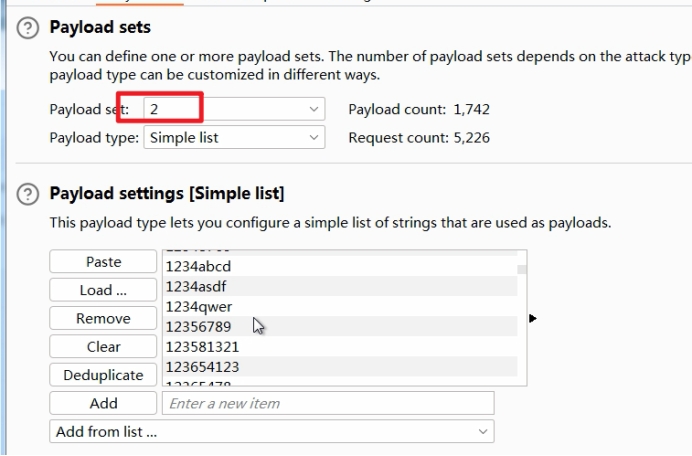Open the Payload set dropdown
Viewport: 692px width, 456px height.
[x=234, y=108]
